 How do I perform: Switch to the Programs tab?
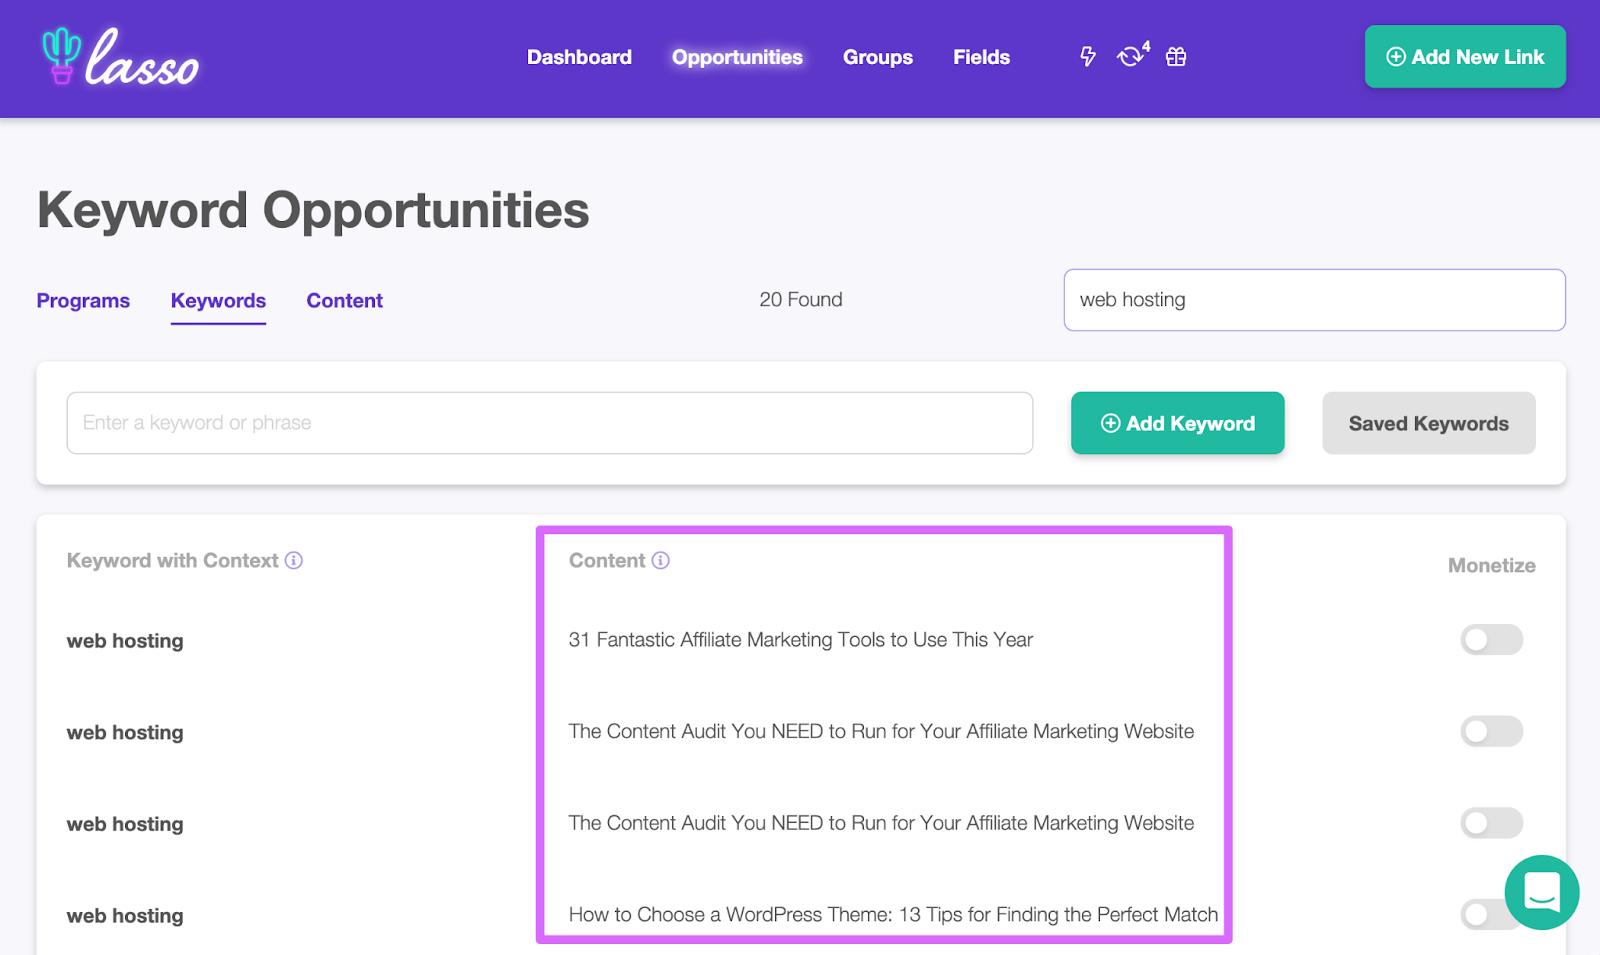[x=83, y=301]
